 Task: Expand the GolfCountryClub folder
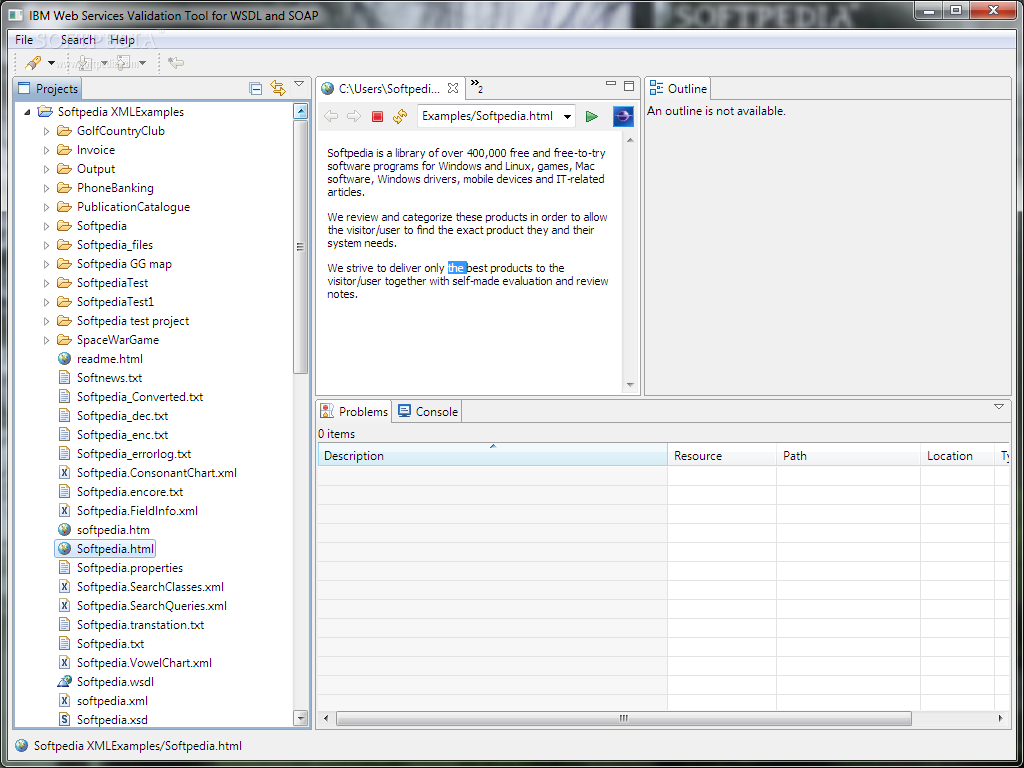tap(46, 131)
